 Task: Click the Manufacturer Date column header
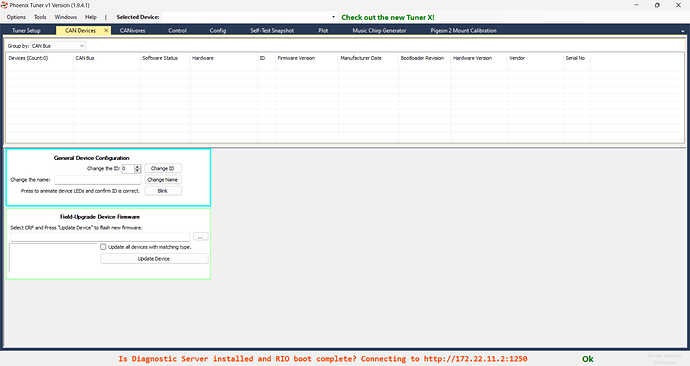tap(368, 58)
